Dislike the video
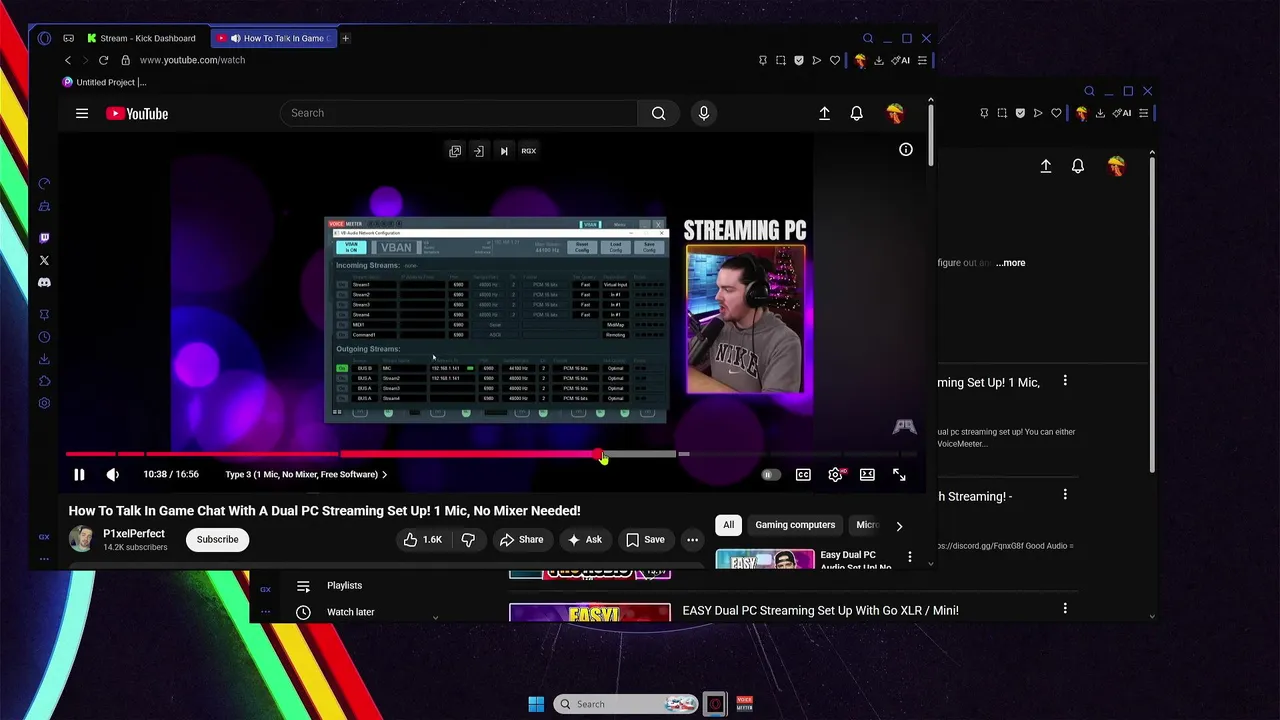The width and height of the screenshot is (1280, 720). [x=468, y=540]
